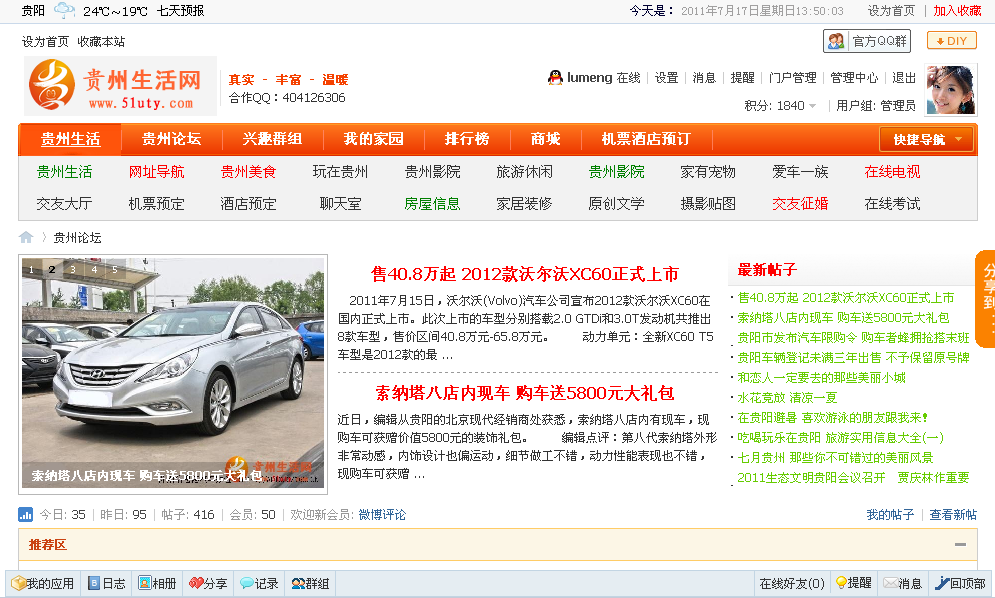This screenshot has height=598, width=995.
Task: Click the orange DIY button
Action: tap(951, 41)
